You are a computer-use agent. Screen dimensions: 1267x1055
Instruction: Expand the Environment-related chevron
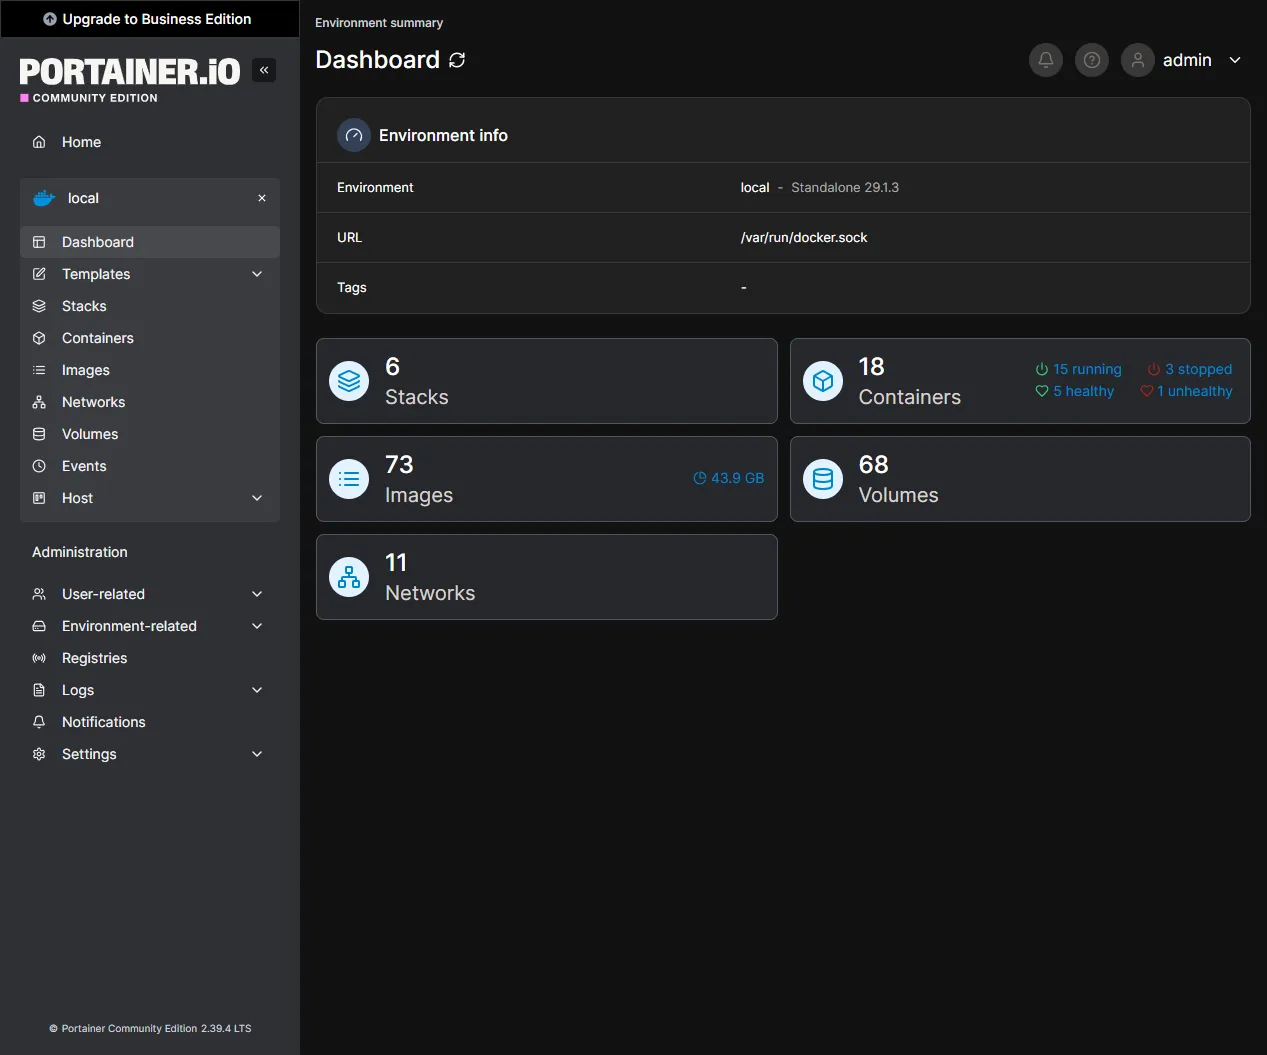(x=257, y=626)
